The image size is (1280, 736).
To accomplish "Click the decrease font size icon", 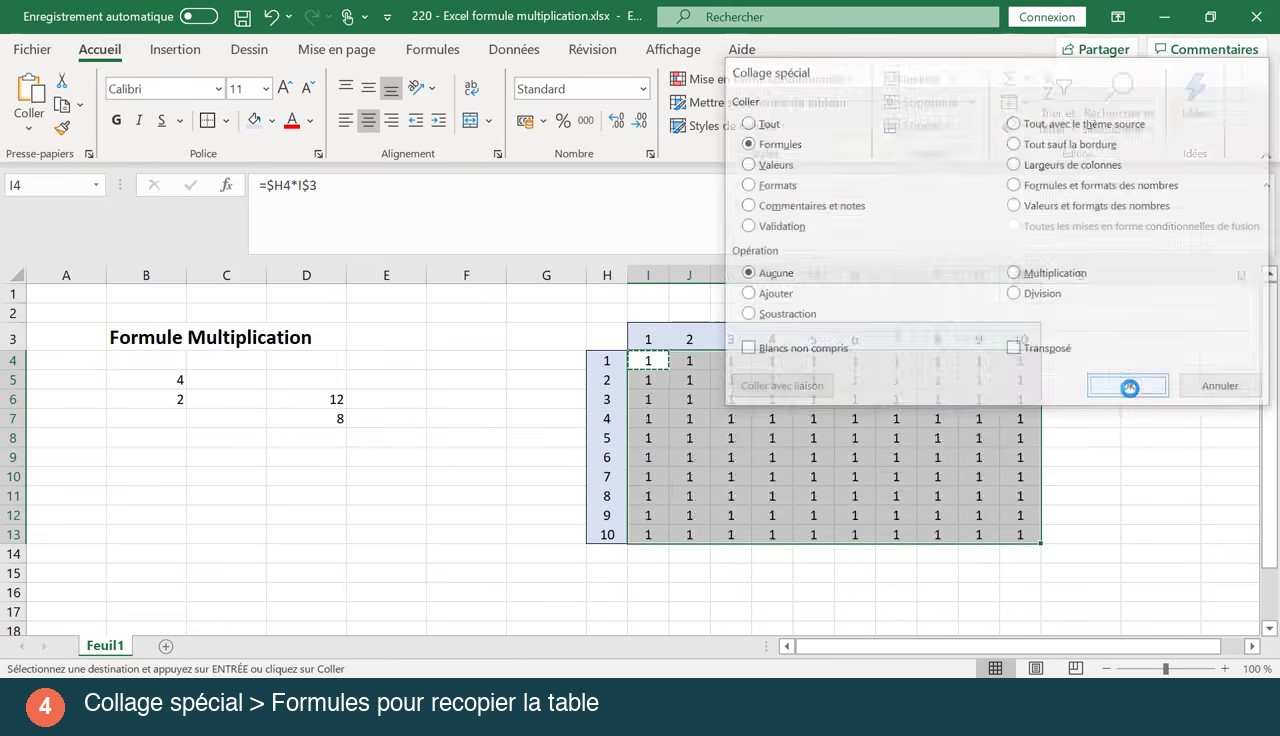I will 308,88.
